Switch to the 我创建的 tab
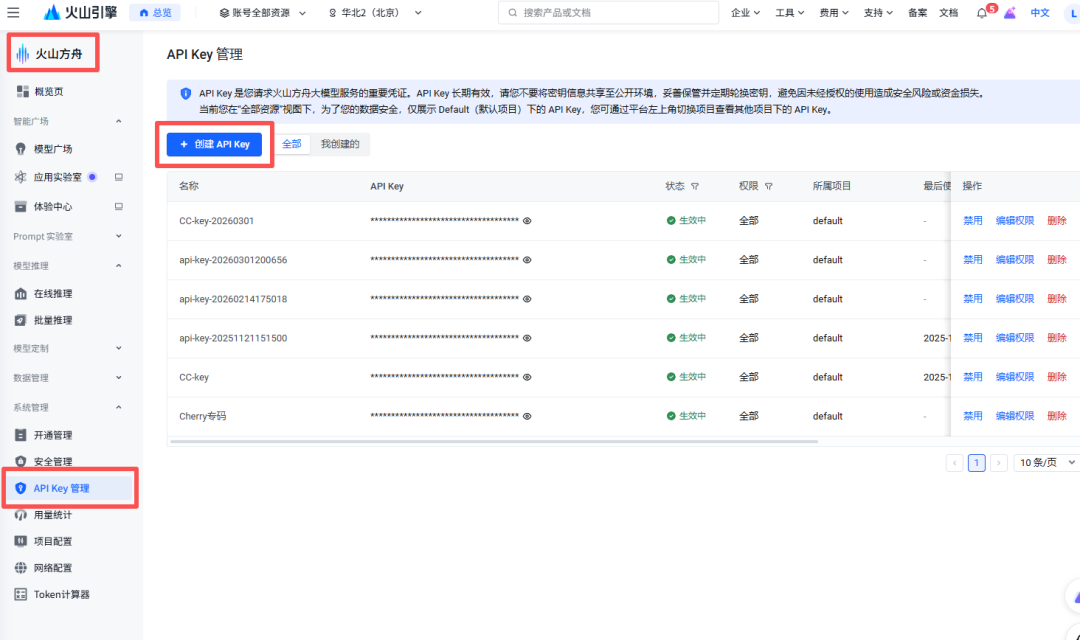1080x640 pixels. 340,144
